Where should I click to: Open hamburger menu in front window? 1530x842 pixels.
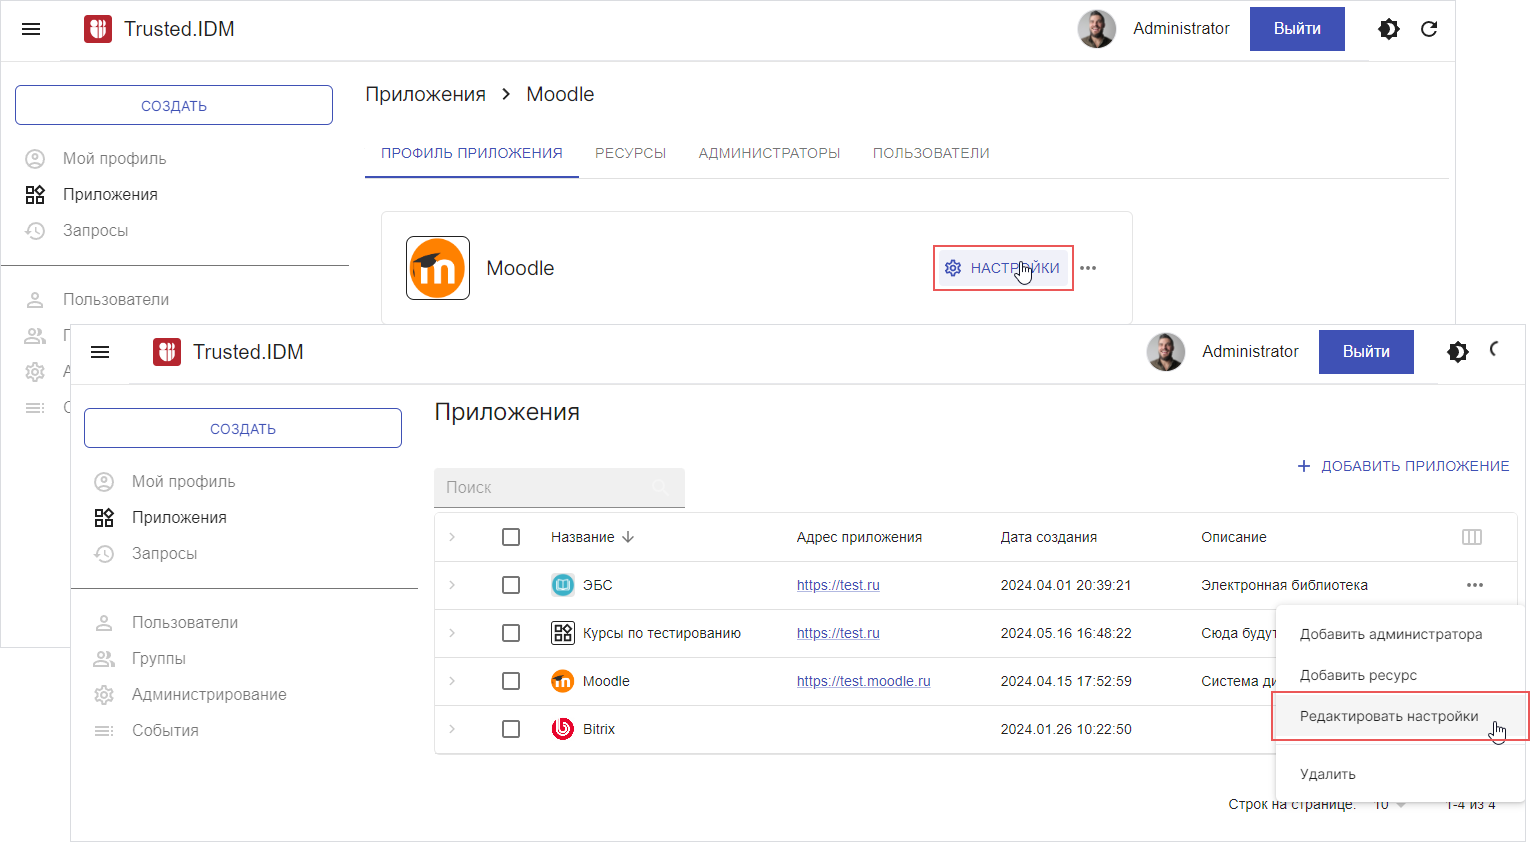point(100,352)
